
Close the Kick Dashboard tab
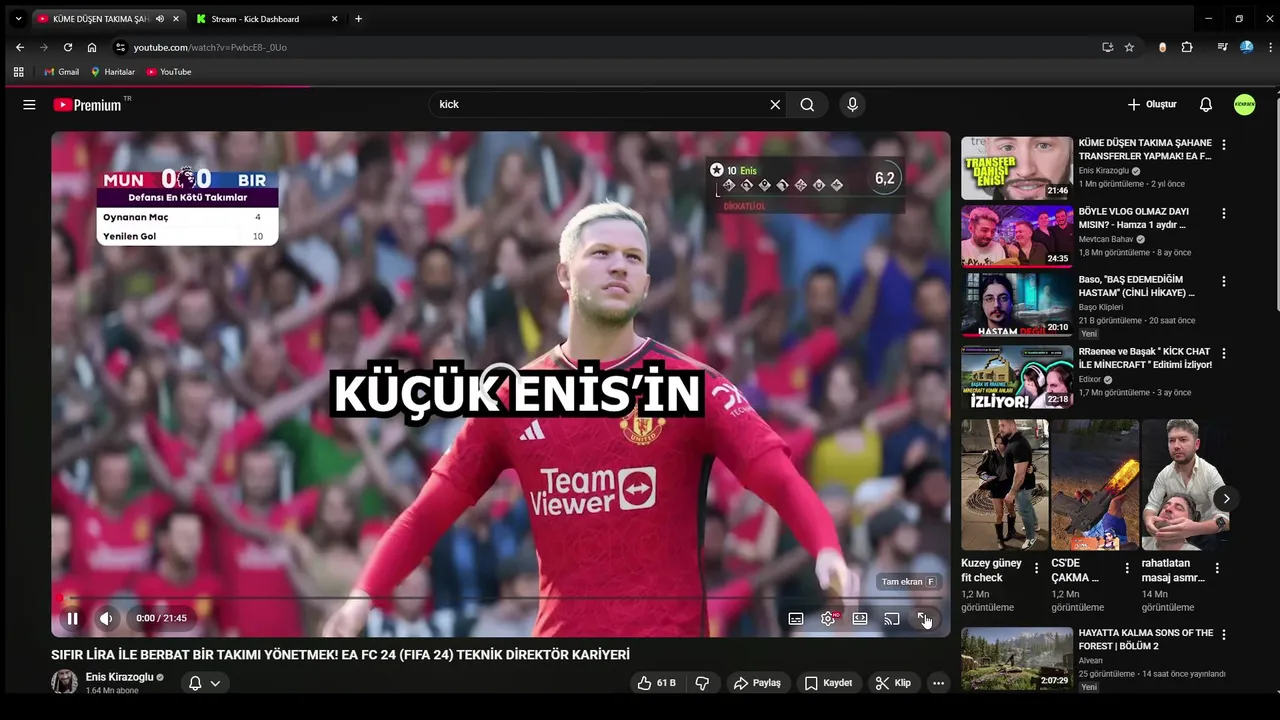[x=334, y=19]
